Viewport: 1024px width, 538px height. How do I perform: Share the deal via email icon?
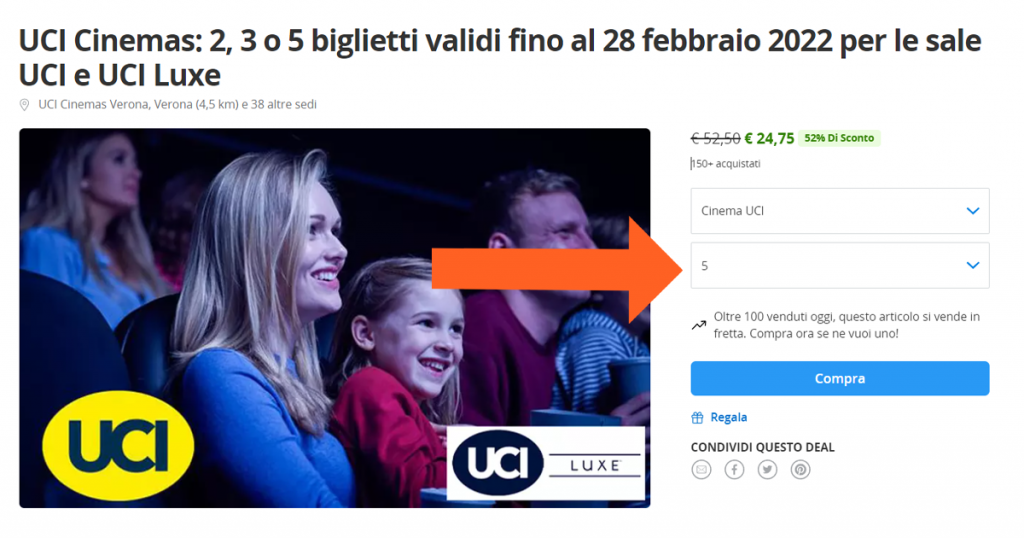click(x=701, y=469)
